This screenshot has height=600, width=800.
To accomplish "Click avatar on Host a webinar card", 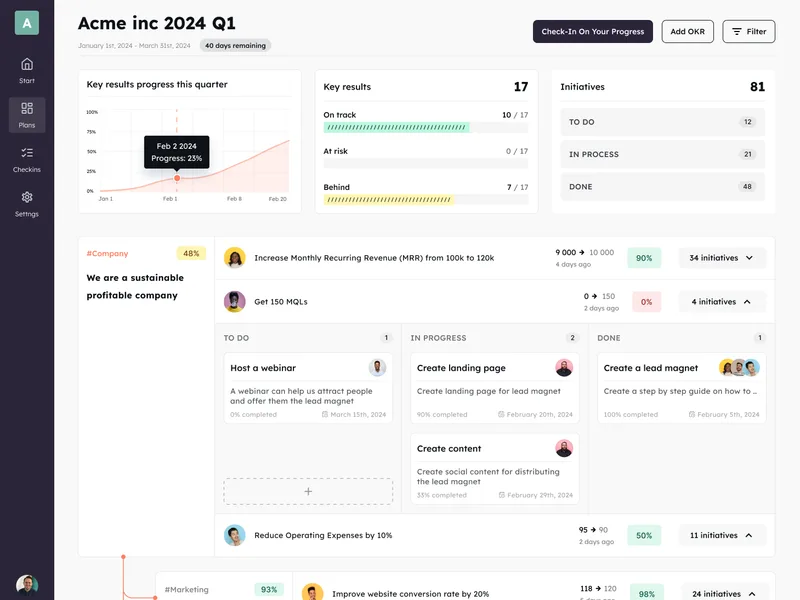I will pos(377,367).
